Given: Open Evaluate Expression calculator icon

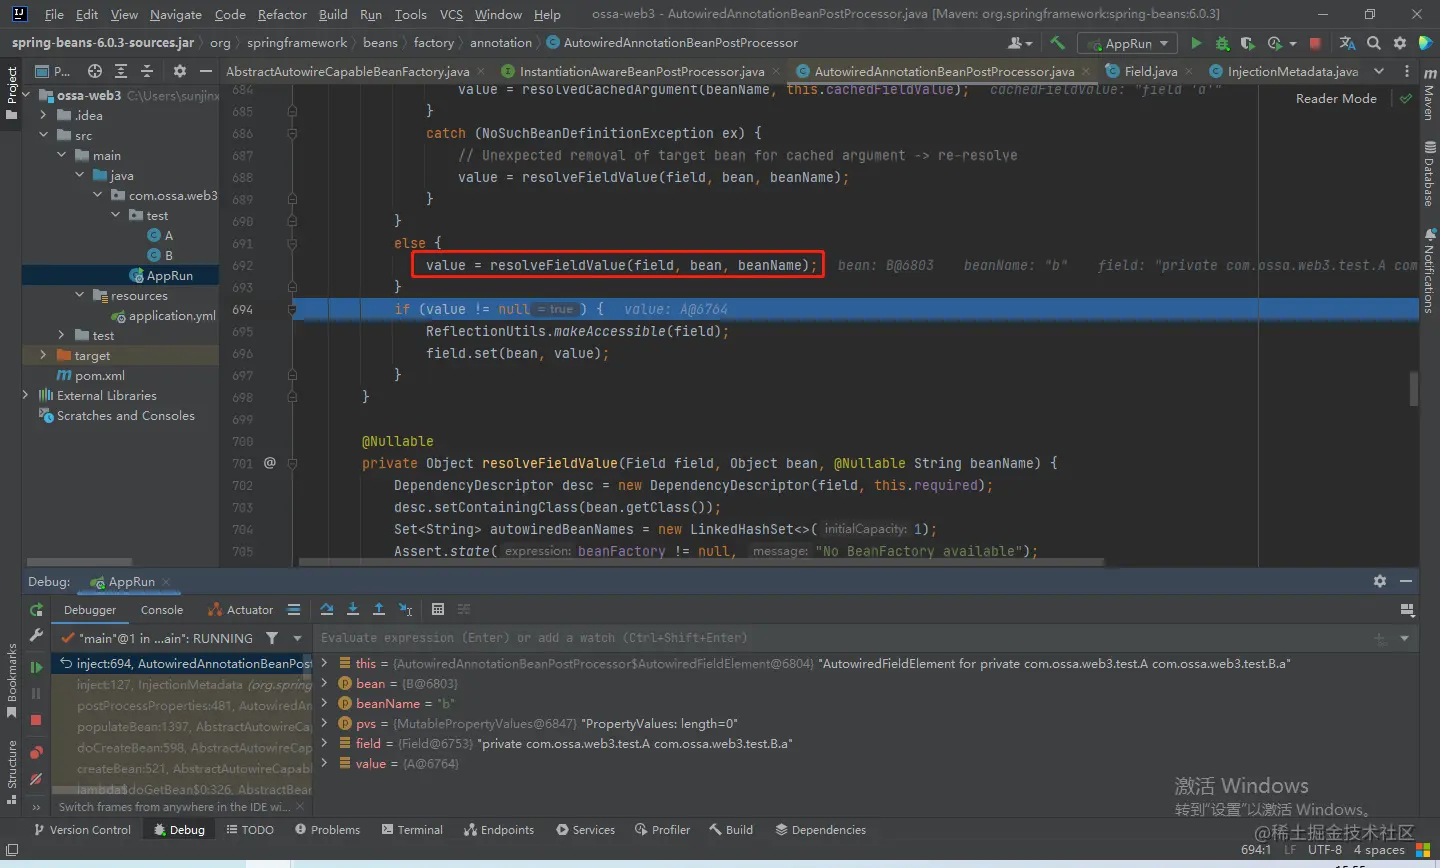Looking at the screenshot, I should click(x=438, y=609).
